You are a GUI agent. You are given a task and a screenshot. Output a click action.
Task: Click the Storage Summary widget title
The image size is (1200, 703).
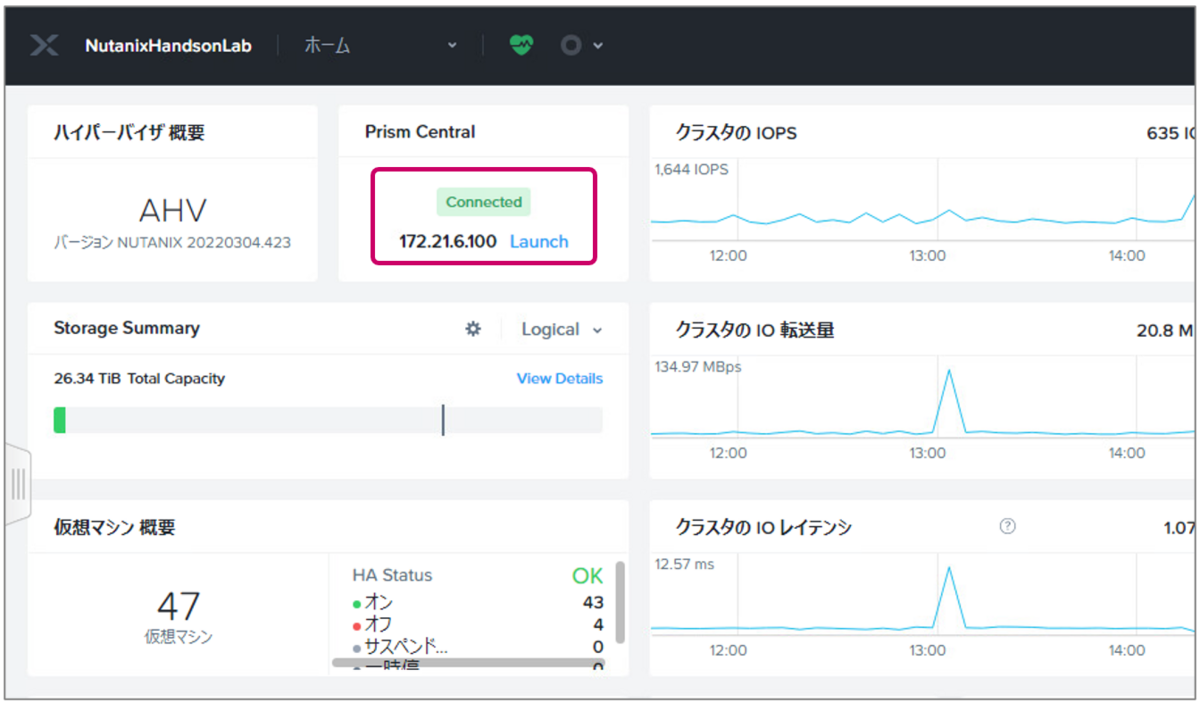[x=127, y=328]
